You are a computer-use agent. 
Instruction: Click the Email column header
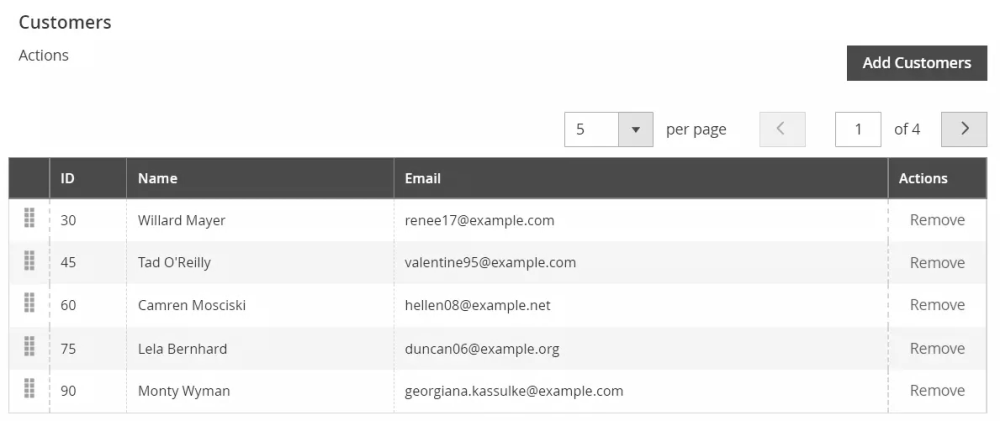(x=423, y=178)
